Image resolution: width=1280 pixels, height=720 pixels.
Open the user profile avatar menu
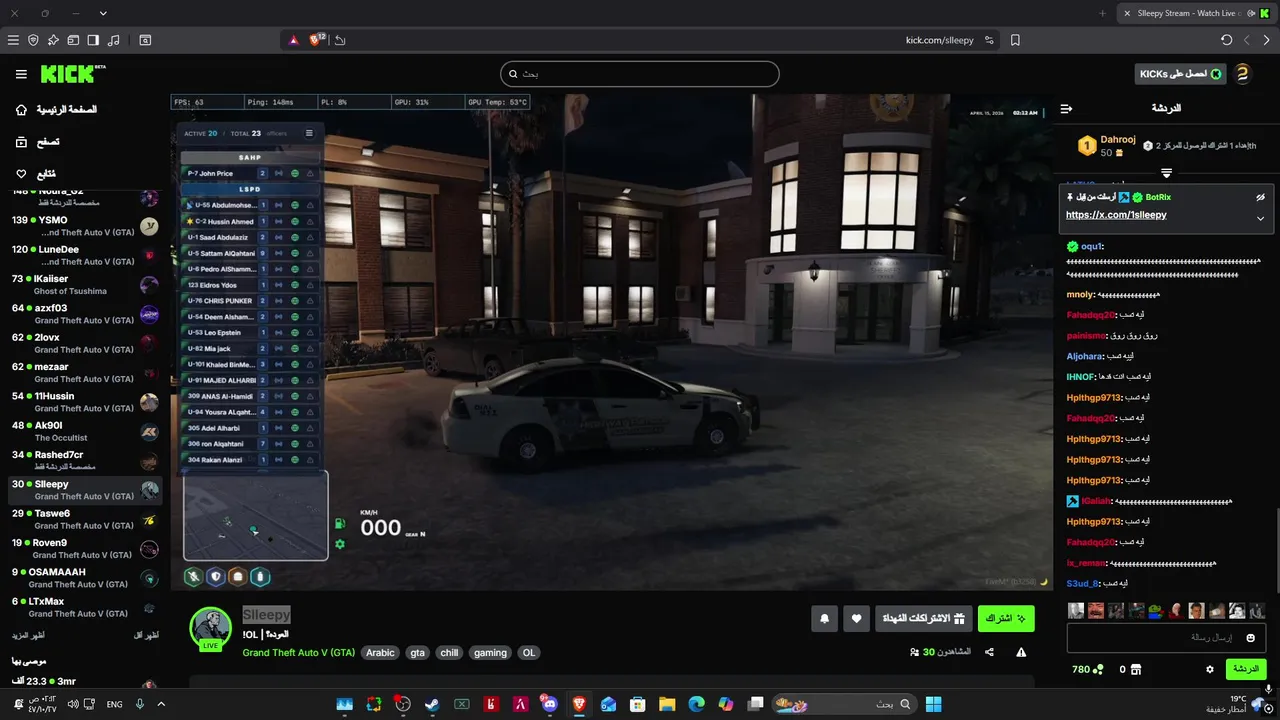coord(1242,74)
